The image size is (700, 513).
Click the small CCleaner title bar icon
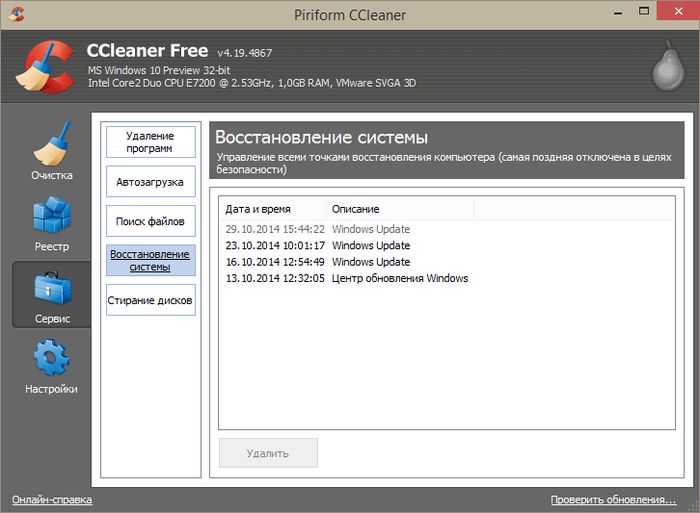click(x=17, y=14)
